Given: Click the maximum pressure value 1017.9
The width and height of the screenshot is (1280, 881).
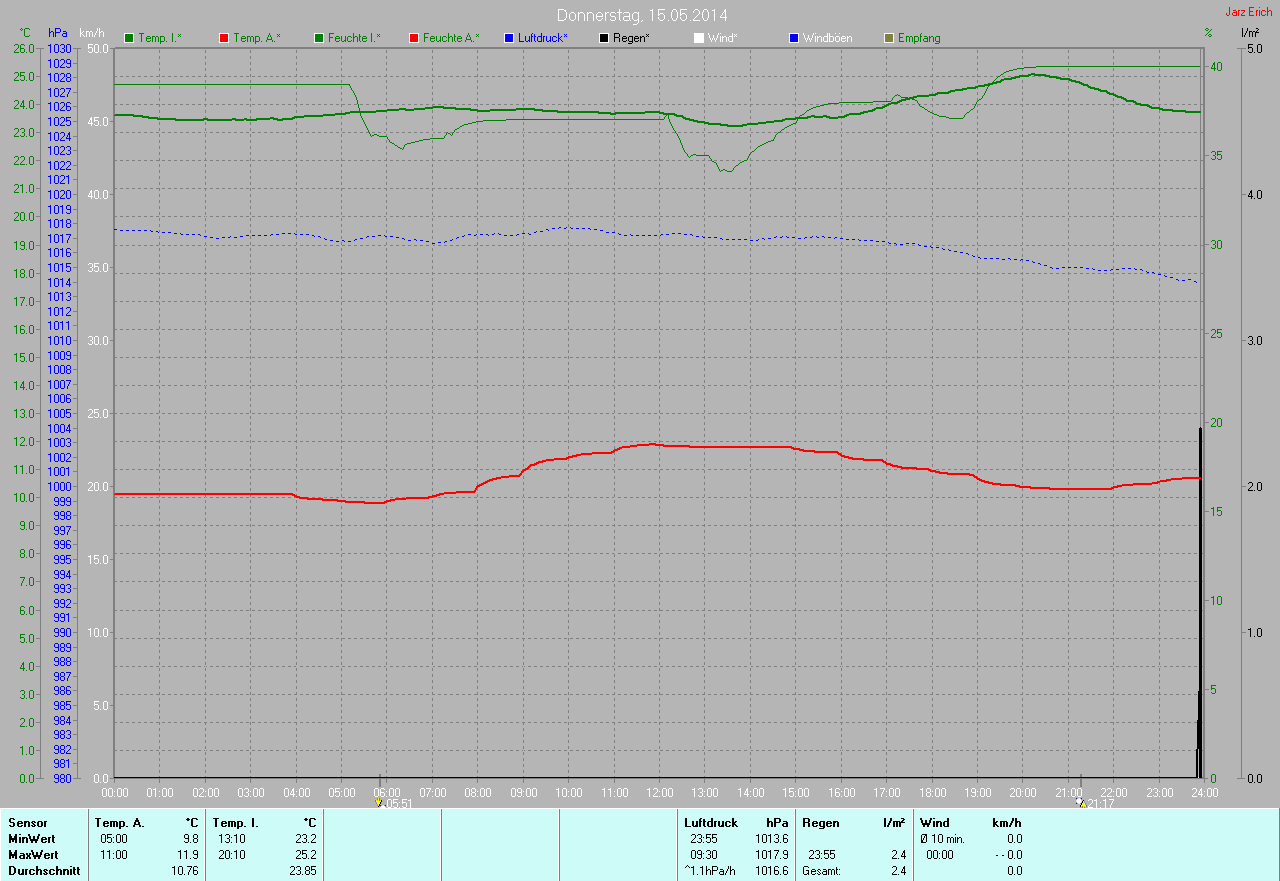Looking at the screenshot, I should coord(771,855).
